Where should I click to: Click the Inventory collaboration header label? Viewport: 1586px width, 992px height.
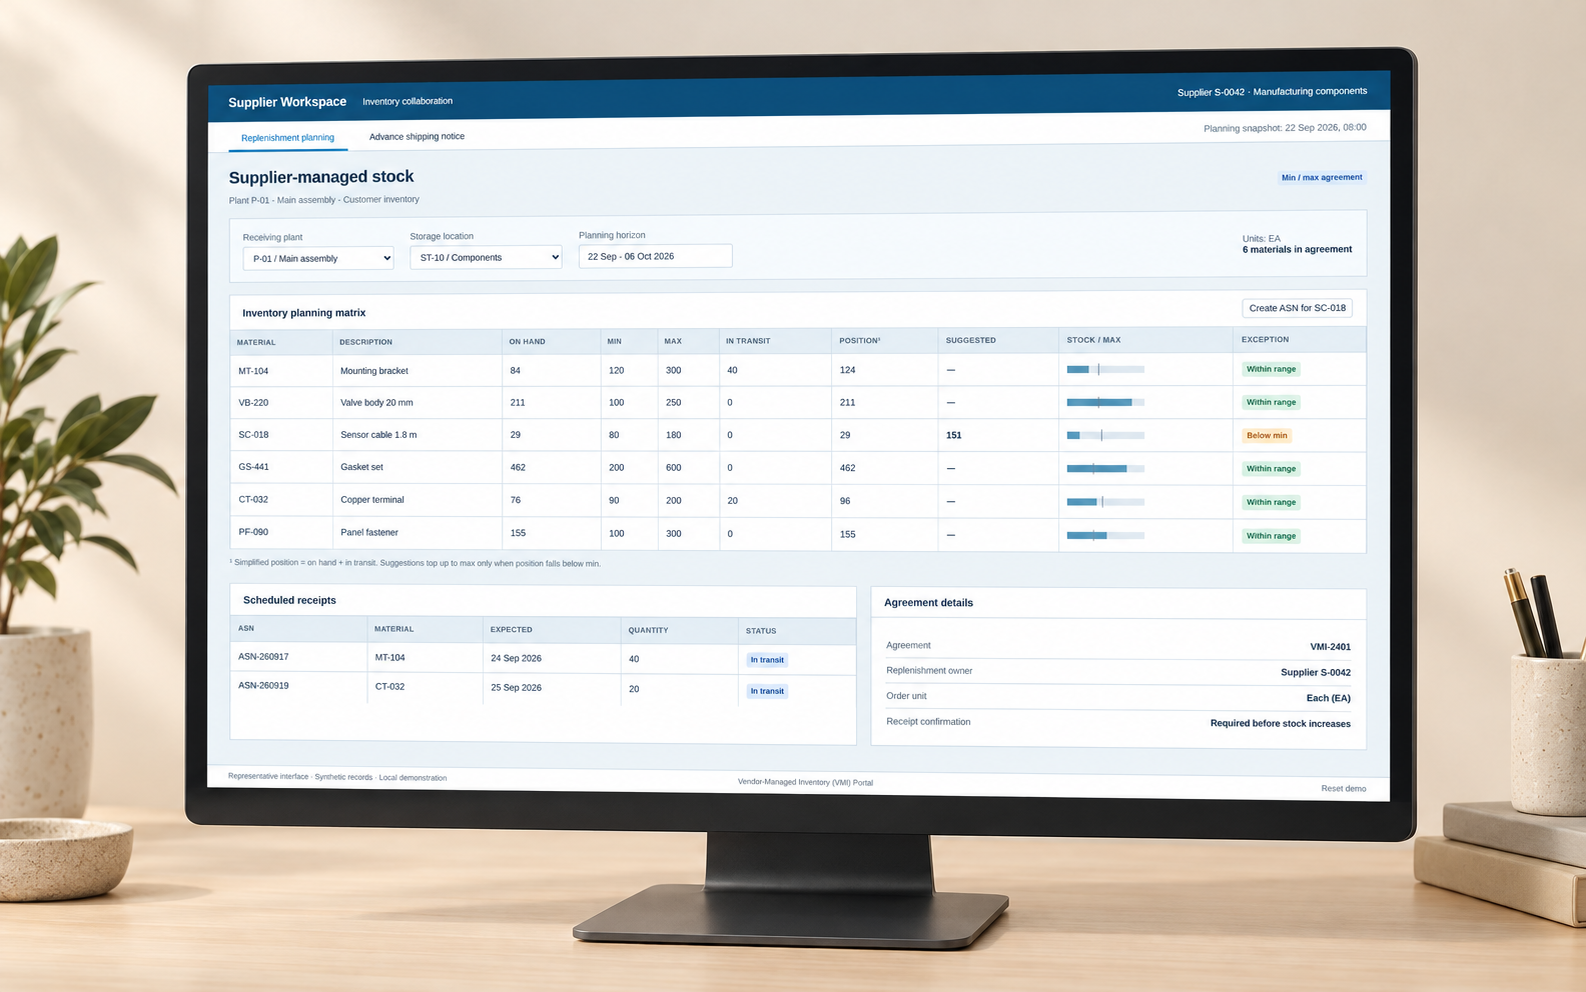pyautogui.click(x=407, y=101)
